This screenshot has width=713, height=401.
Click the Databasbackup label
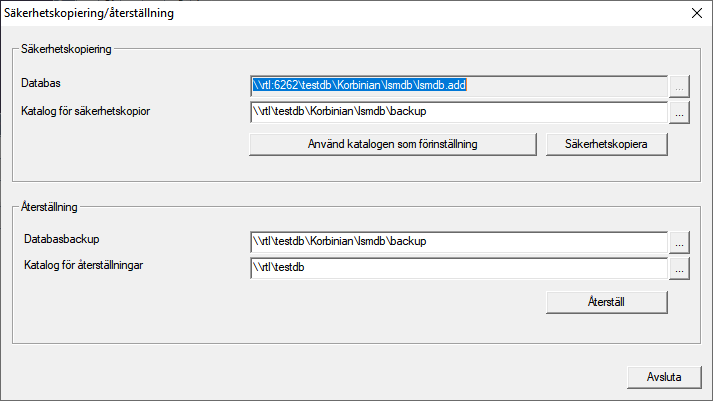coord(67,239)
